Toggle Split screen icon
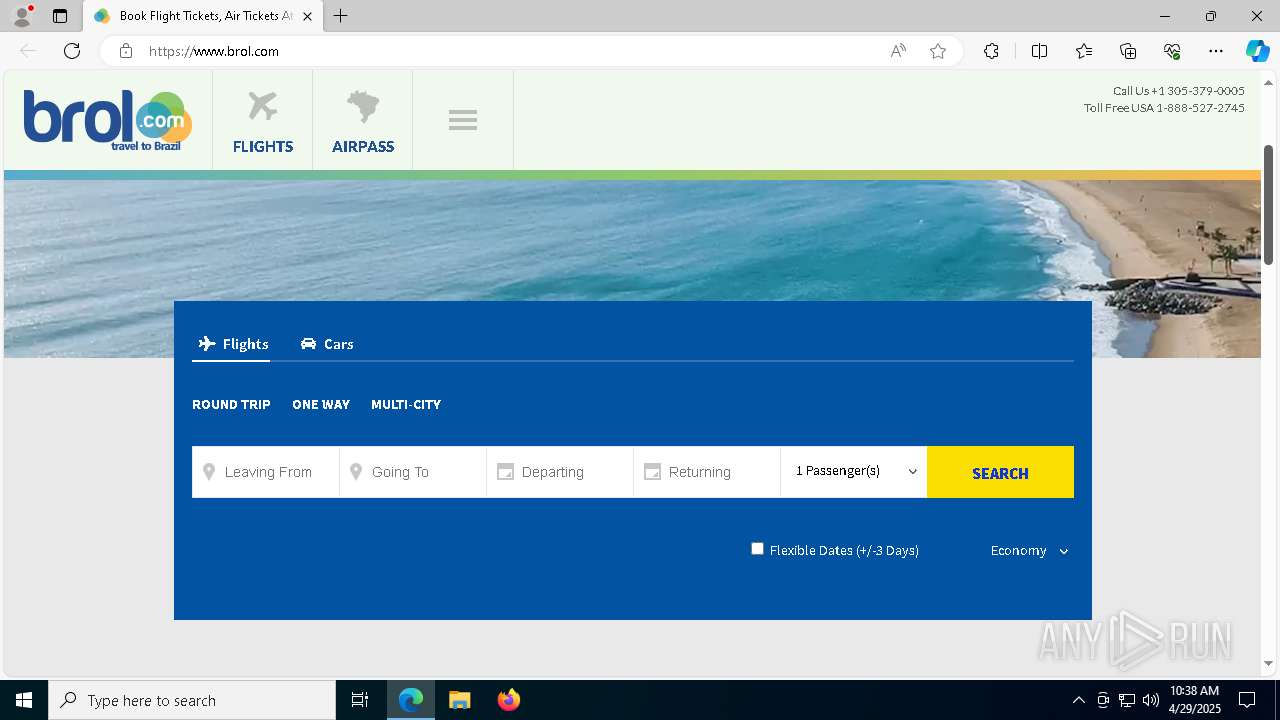 tap(1039, 51)
